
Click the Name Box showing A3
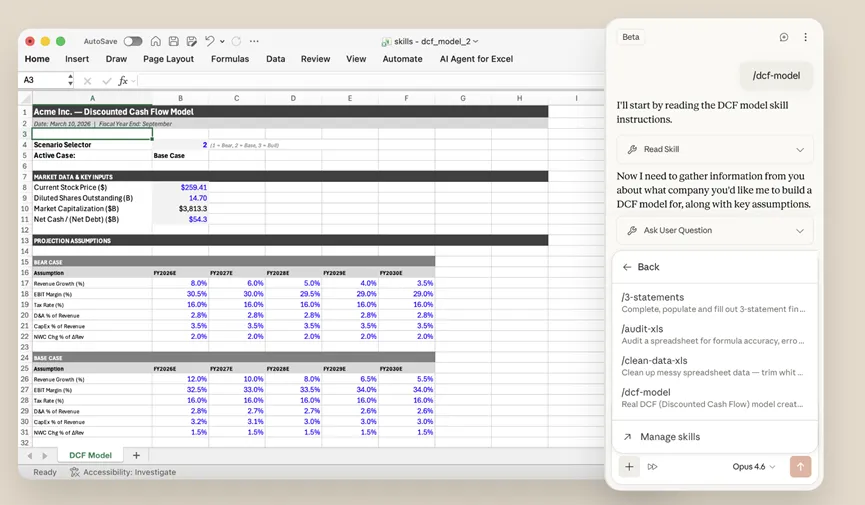point(42,80)
